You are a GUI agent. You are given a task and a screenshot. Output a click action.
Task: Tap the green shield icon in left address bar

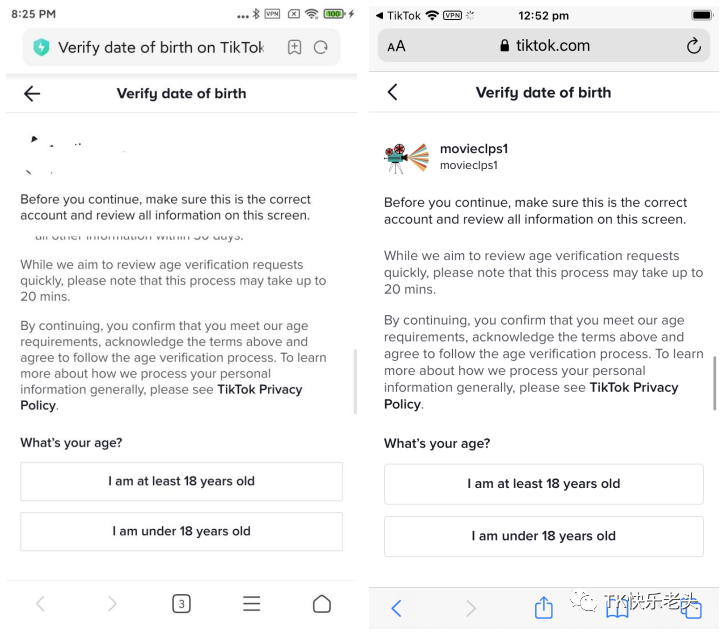click(41, 47)
